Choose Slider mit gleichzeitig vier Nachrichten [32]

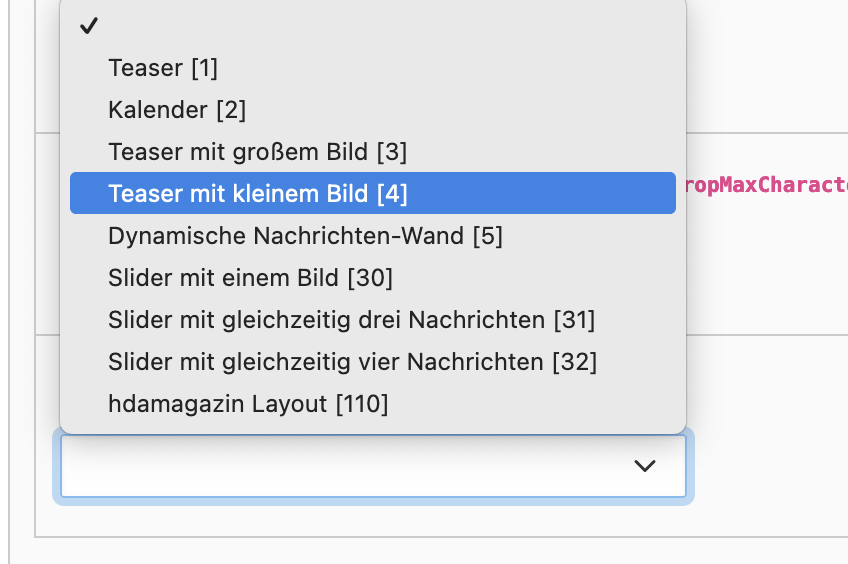click(373, 362)
